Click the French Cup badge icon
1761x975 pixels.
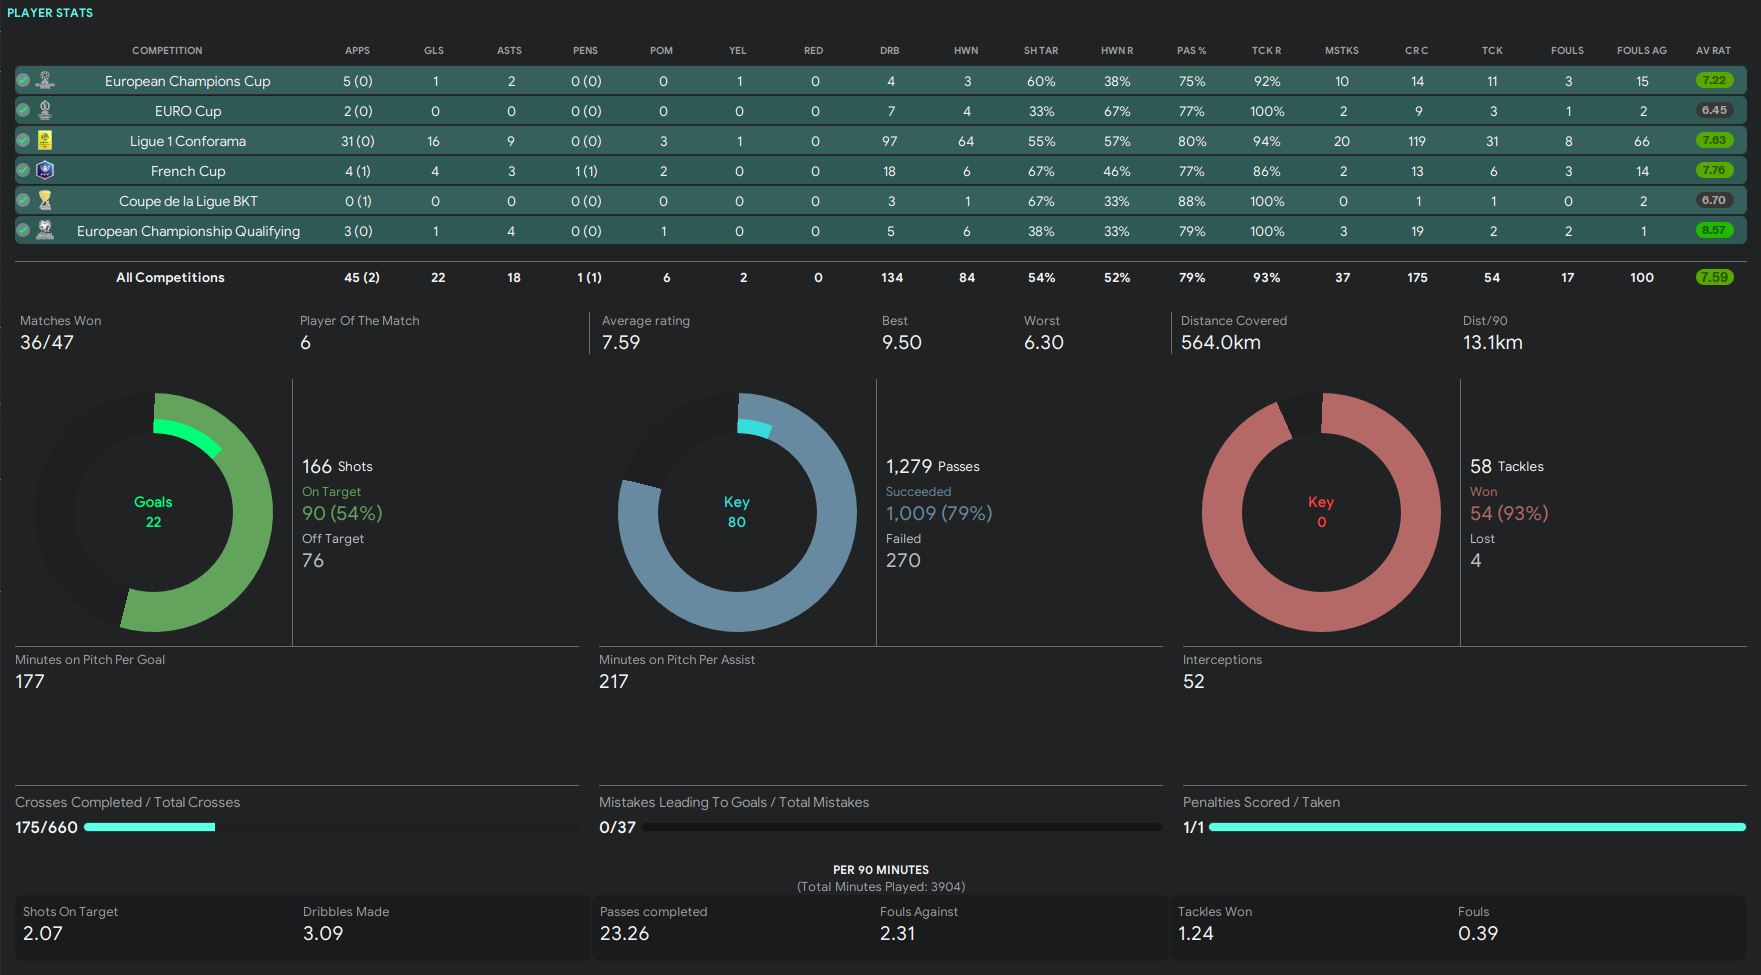pos(45,170)
